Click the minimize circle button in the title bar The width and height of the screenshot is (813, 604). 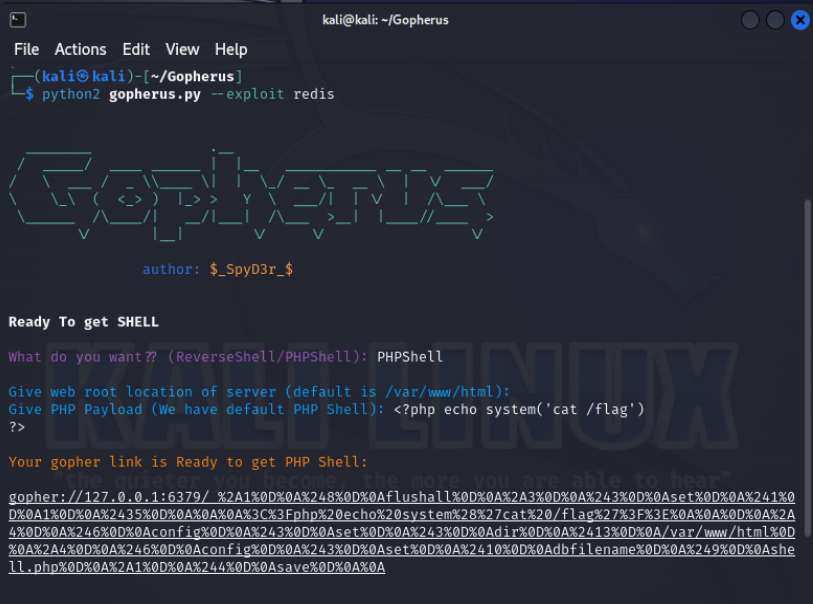[750, 20]
